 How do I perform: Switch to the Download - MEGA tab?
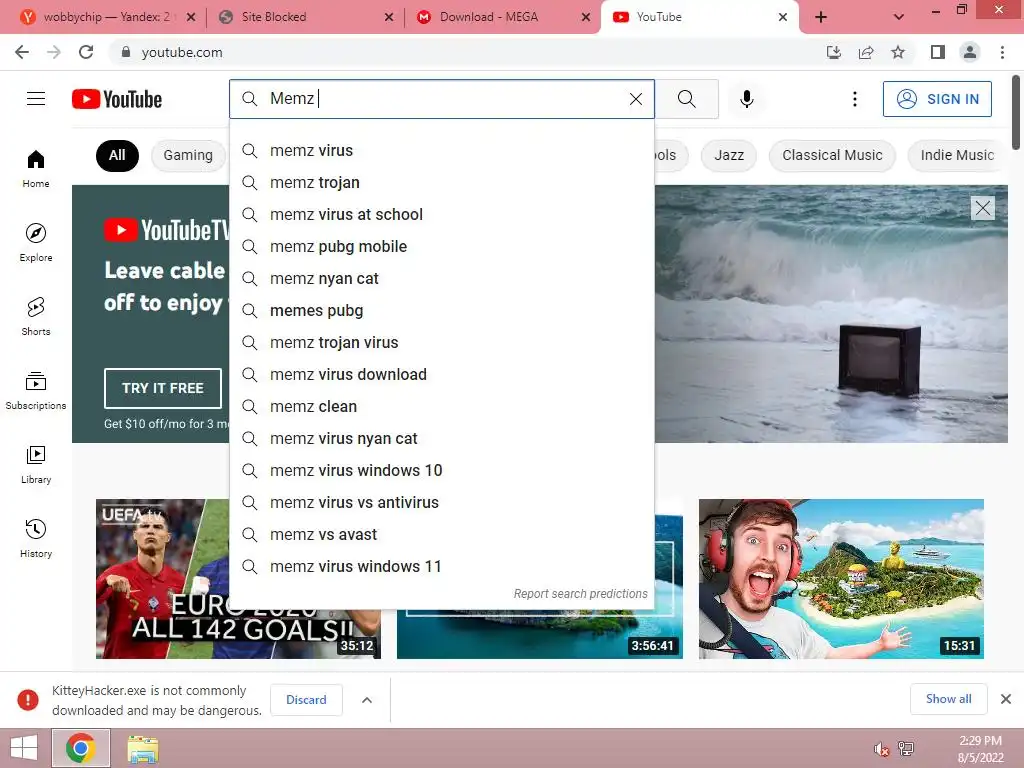(490, 17)
